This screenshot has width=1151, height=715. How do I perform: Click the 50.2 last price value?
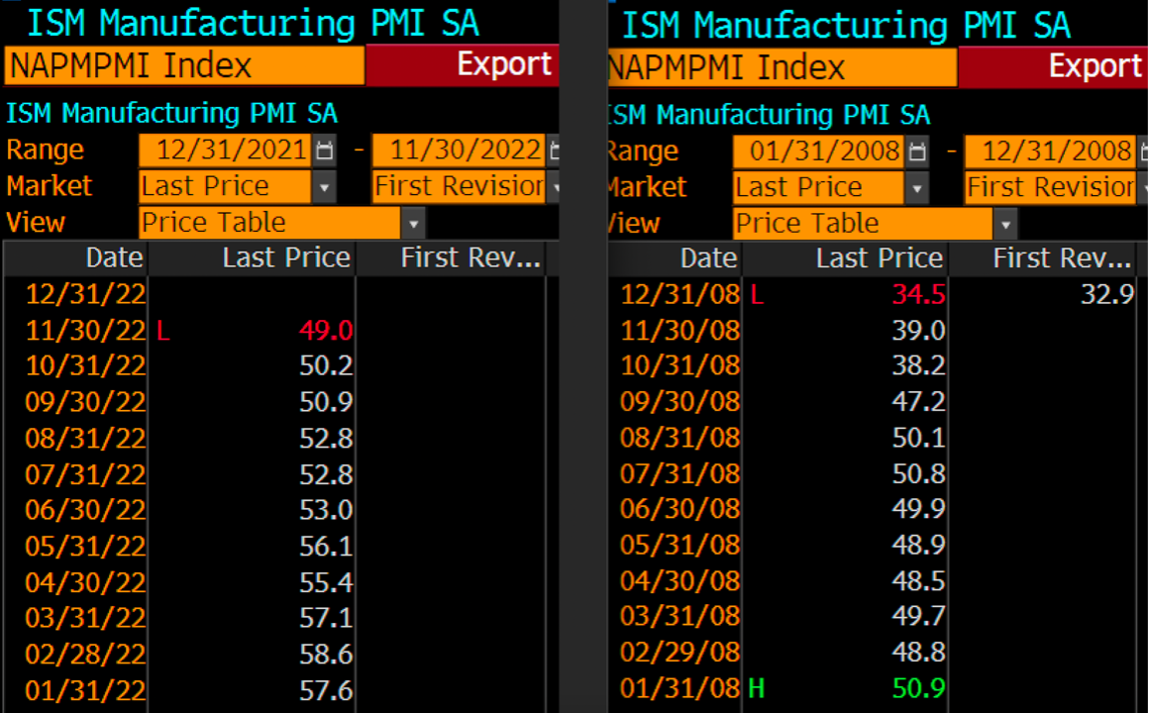pyautogui.click(x=326, y=366)
